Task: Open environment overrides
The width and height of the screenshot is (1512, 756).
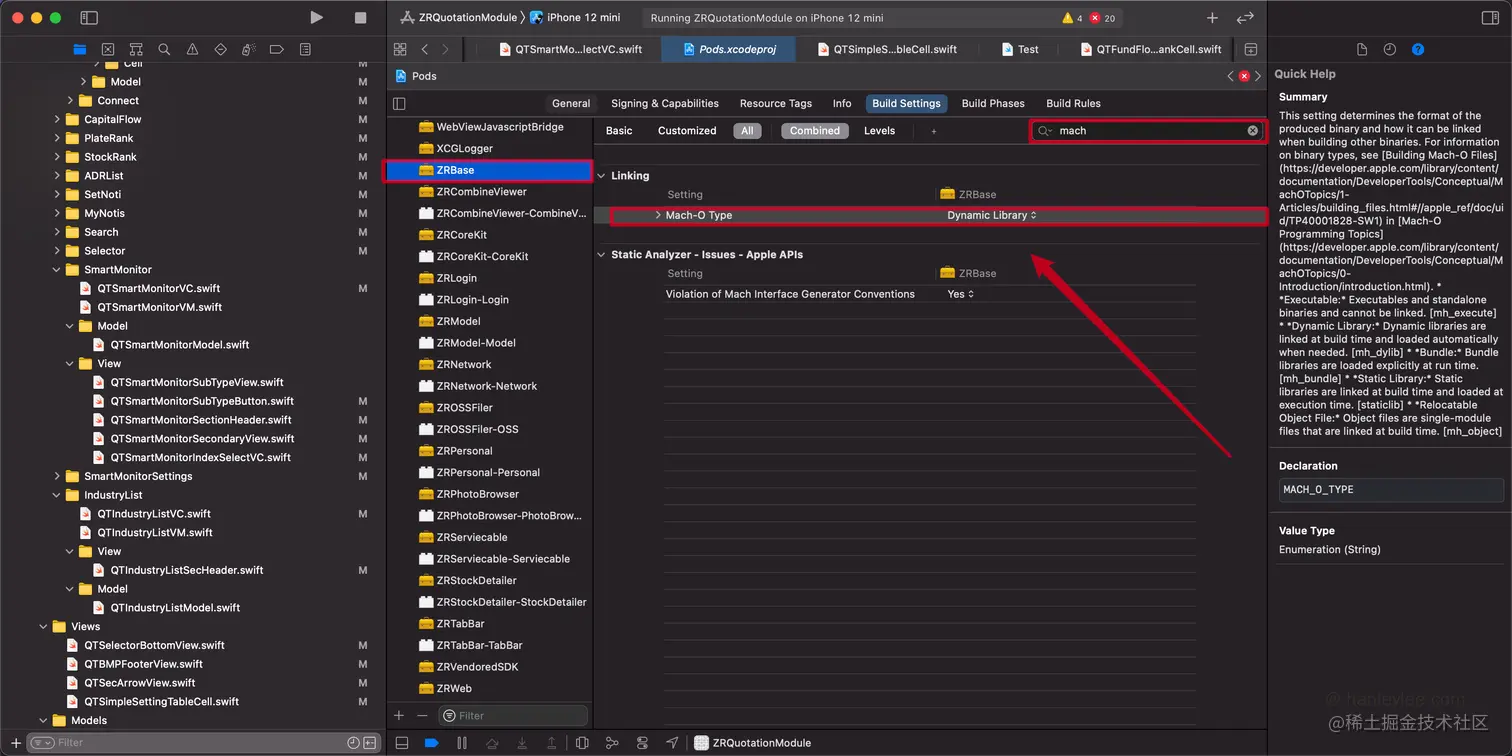Action: 642,743
